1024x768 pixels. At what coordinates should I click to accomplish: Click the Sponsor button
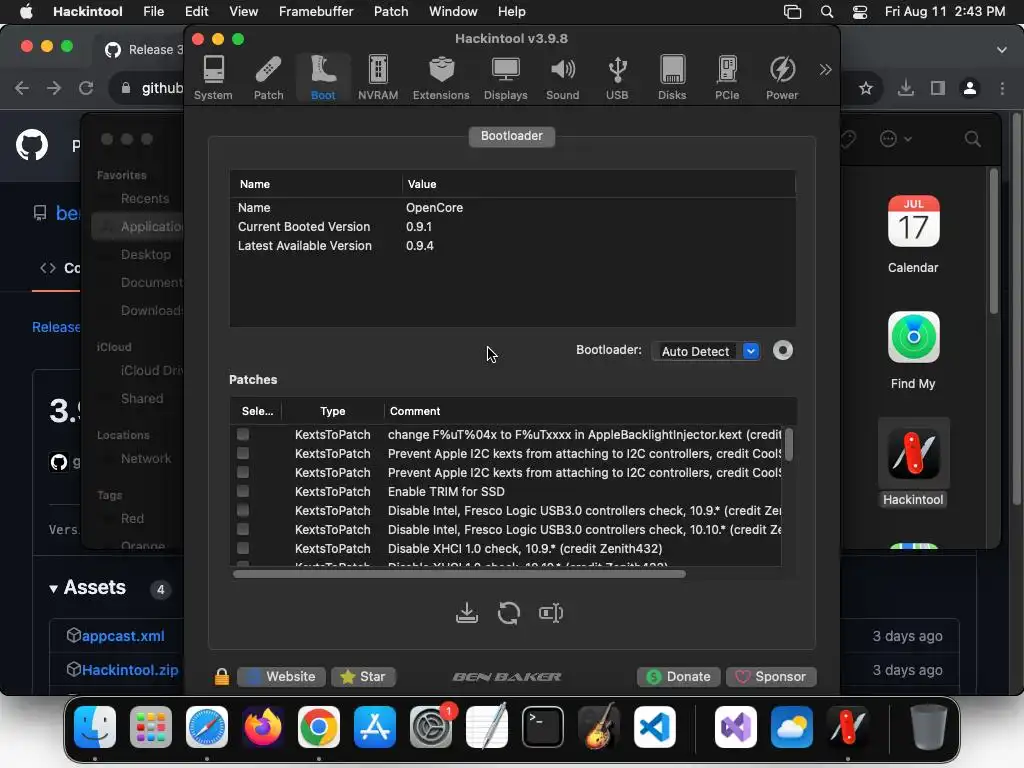pos(771,677)
